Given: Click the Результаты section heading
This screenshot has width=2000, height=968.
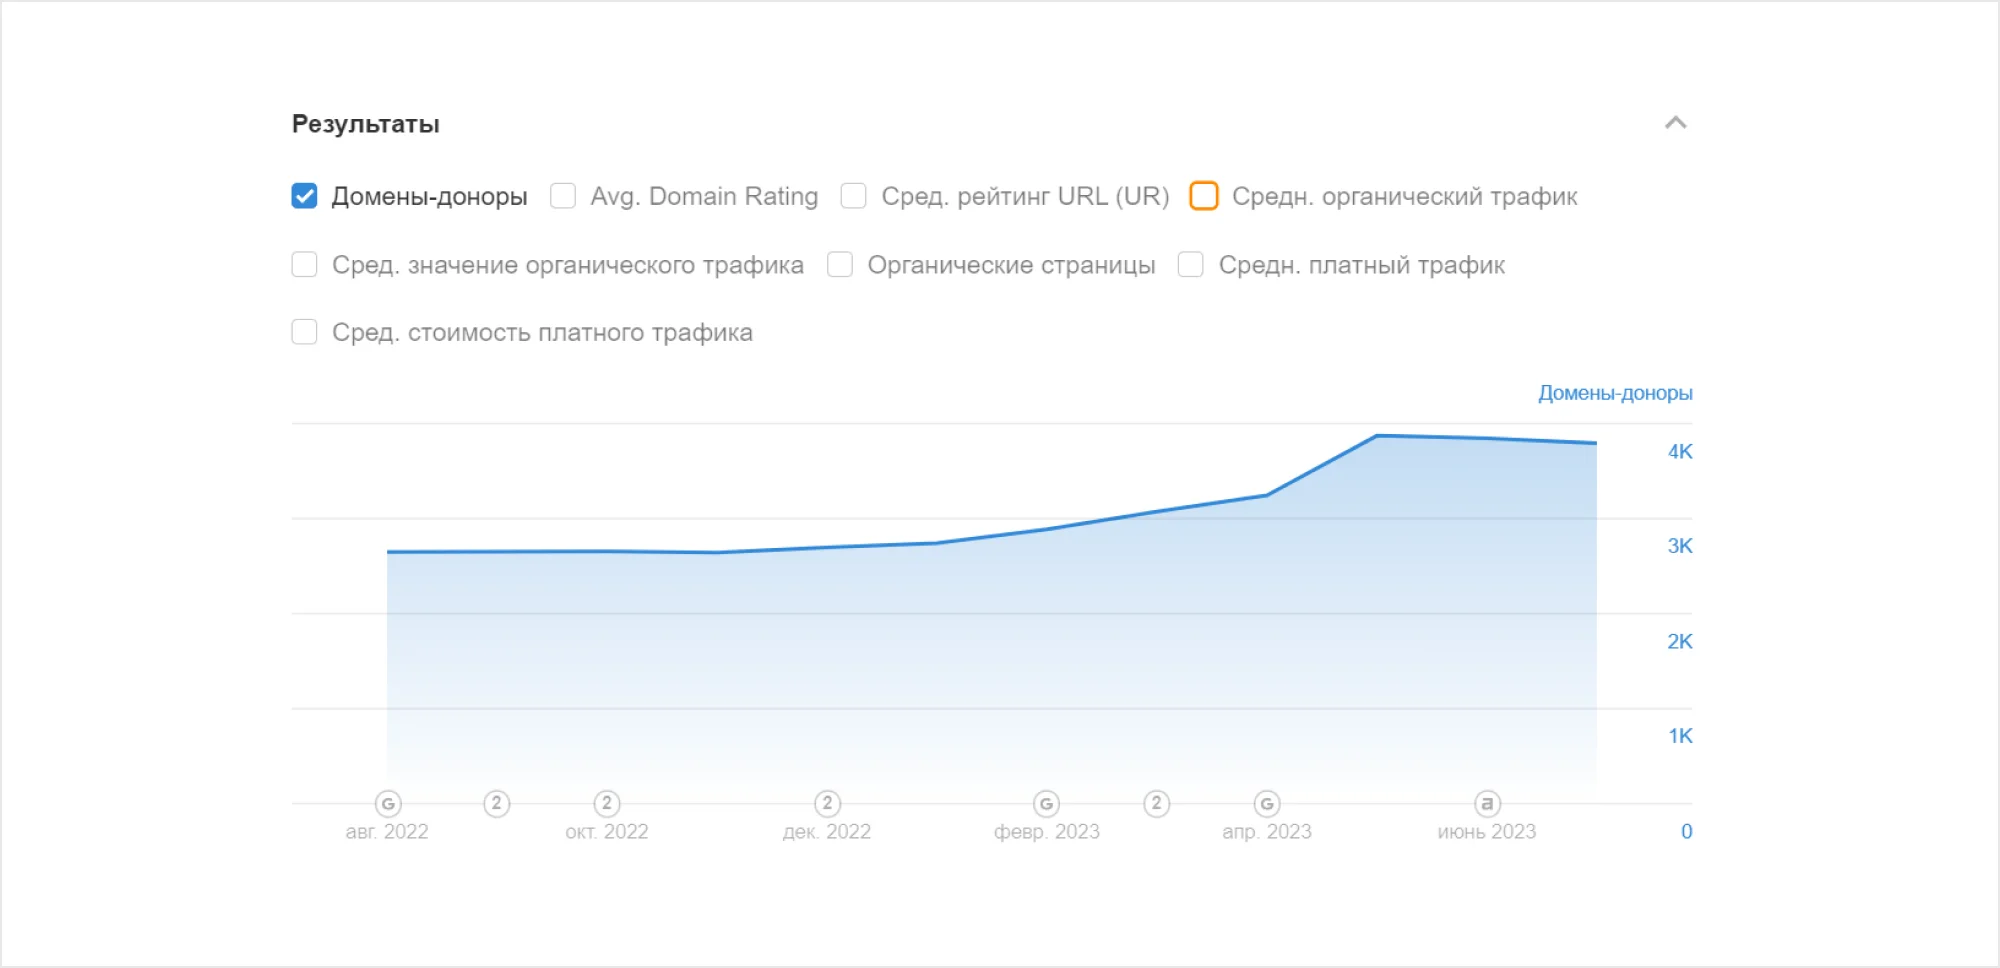Looking at the screenshot, I should 366,124.
